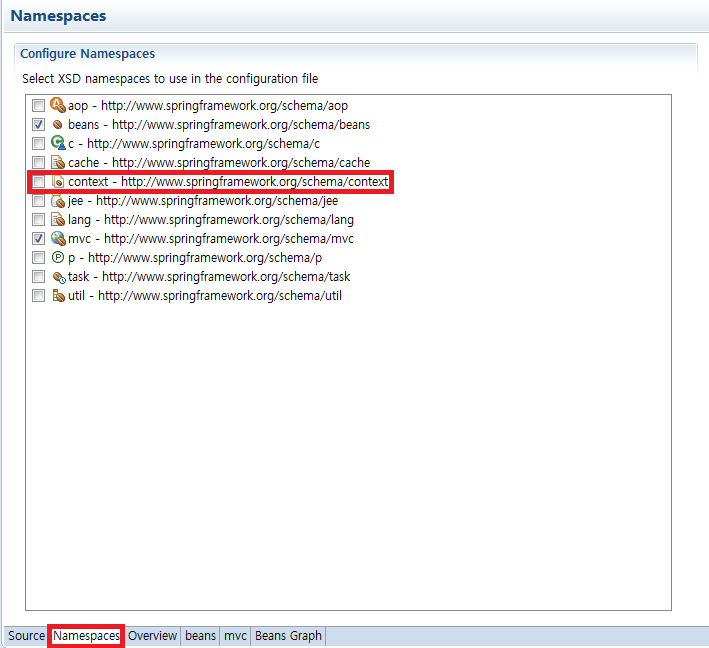Select the jee schema URL row

(x=203, y=201)
